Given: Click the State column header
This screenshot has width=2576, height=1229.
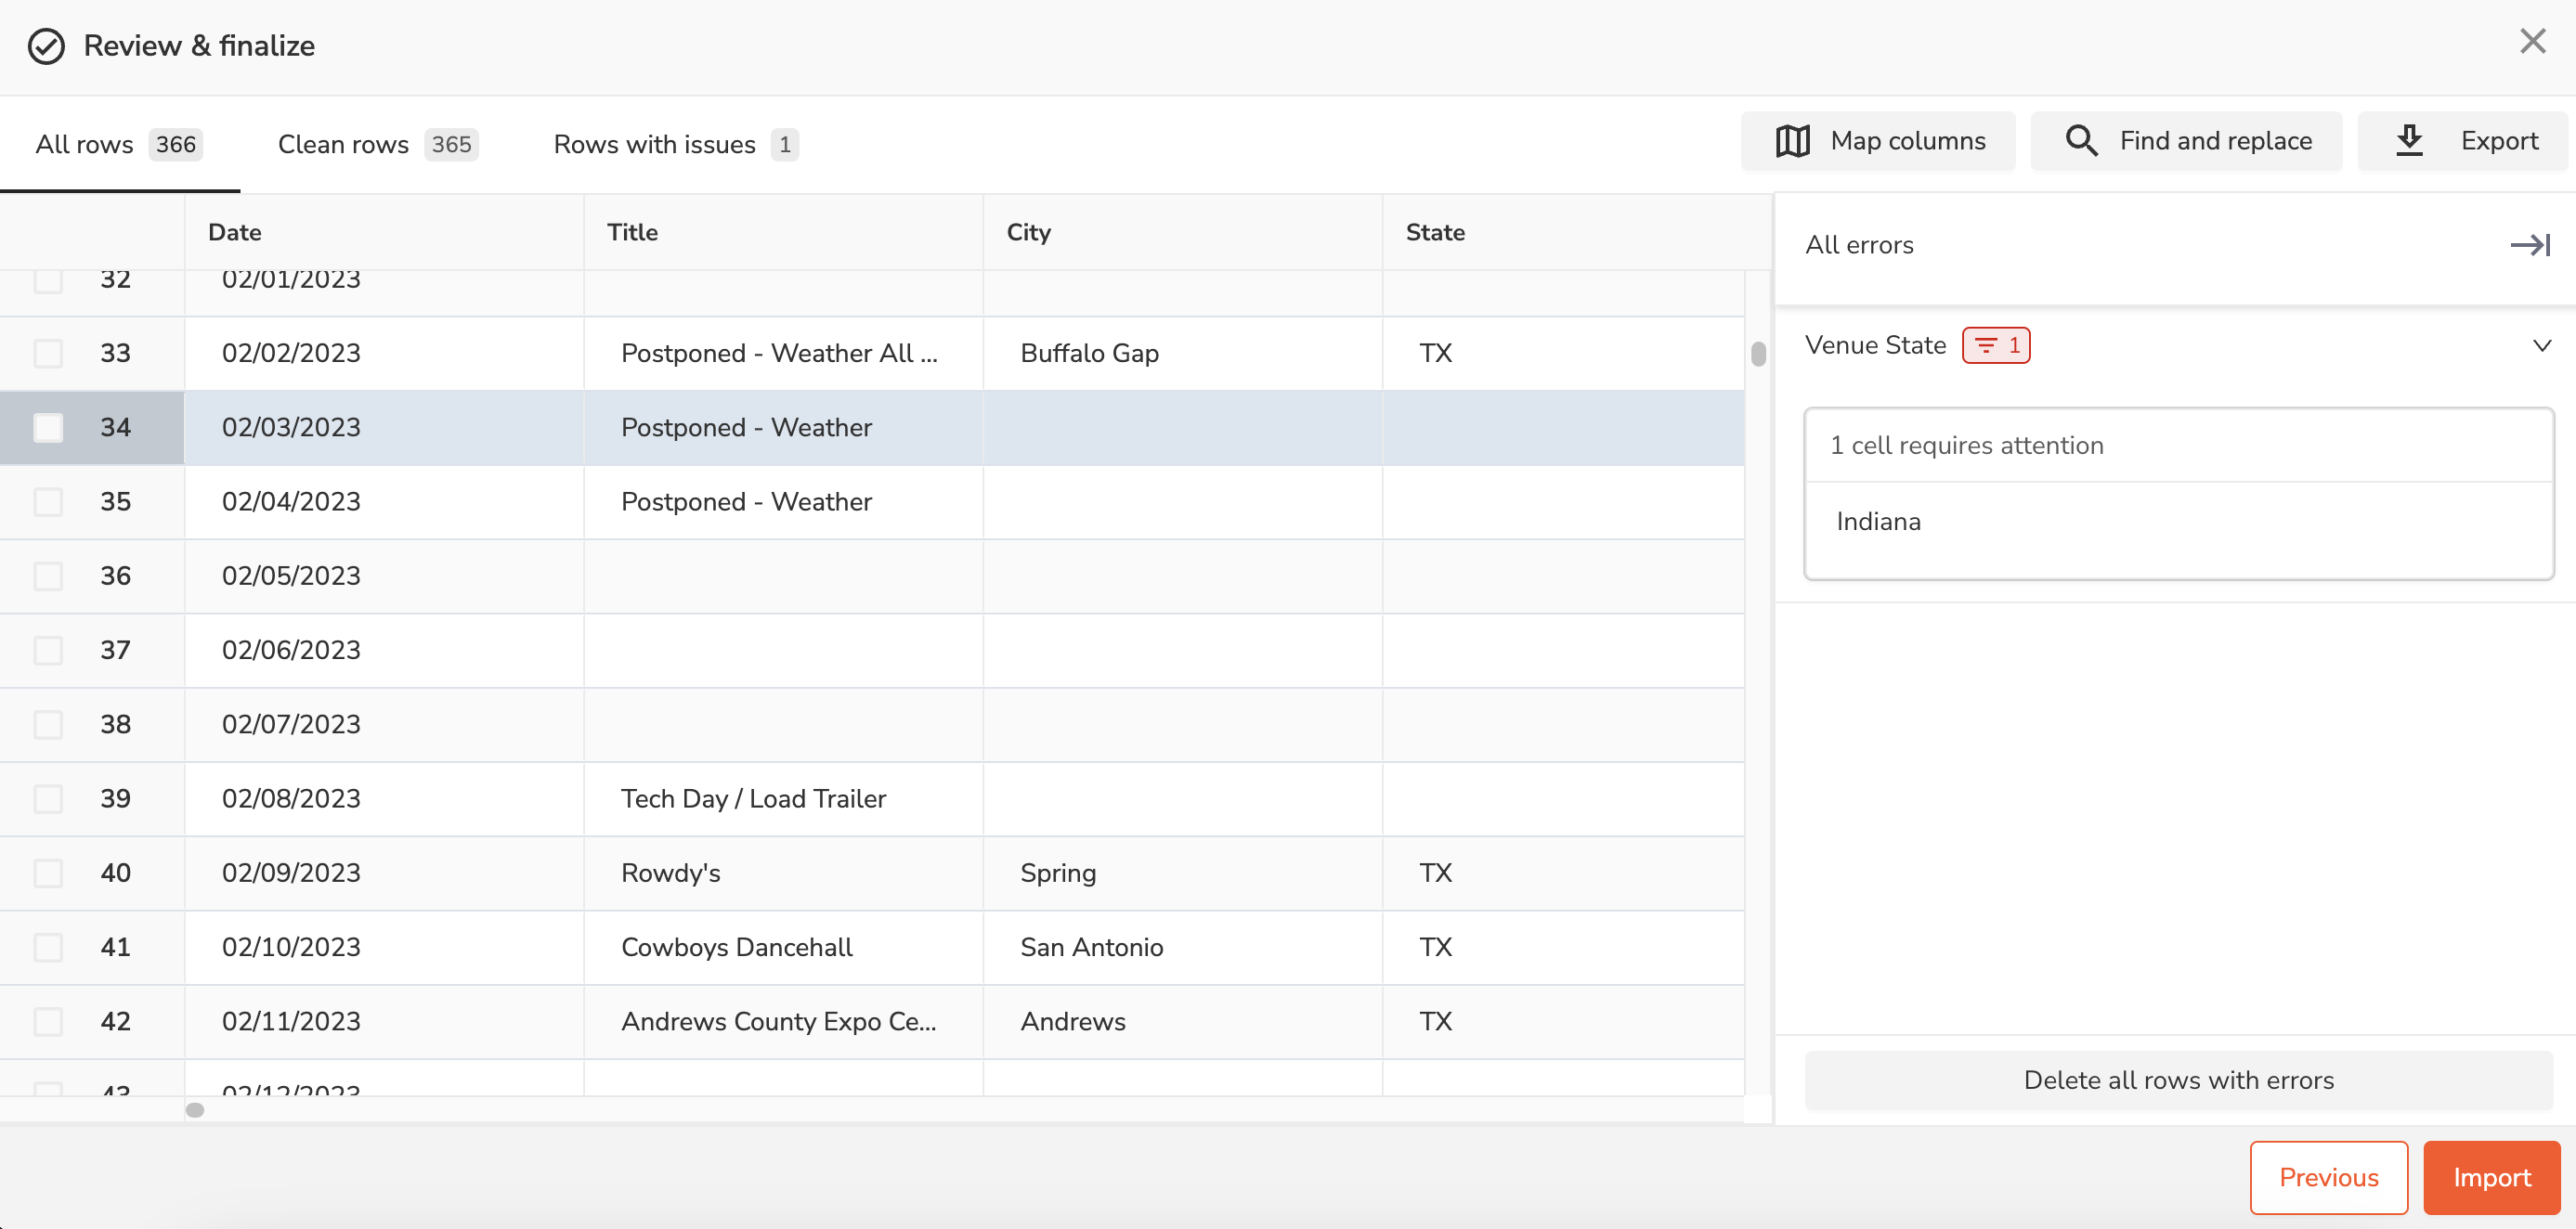Looking at the screenshot, I should pos(1576,232).
